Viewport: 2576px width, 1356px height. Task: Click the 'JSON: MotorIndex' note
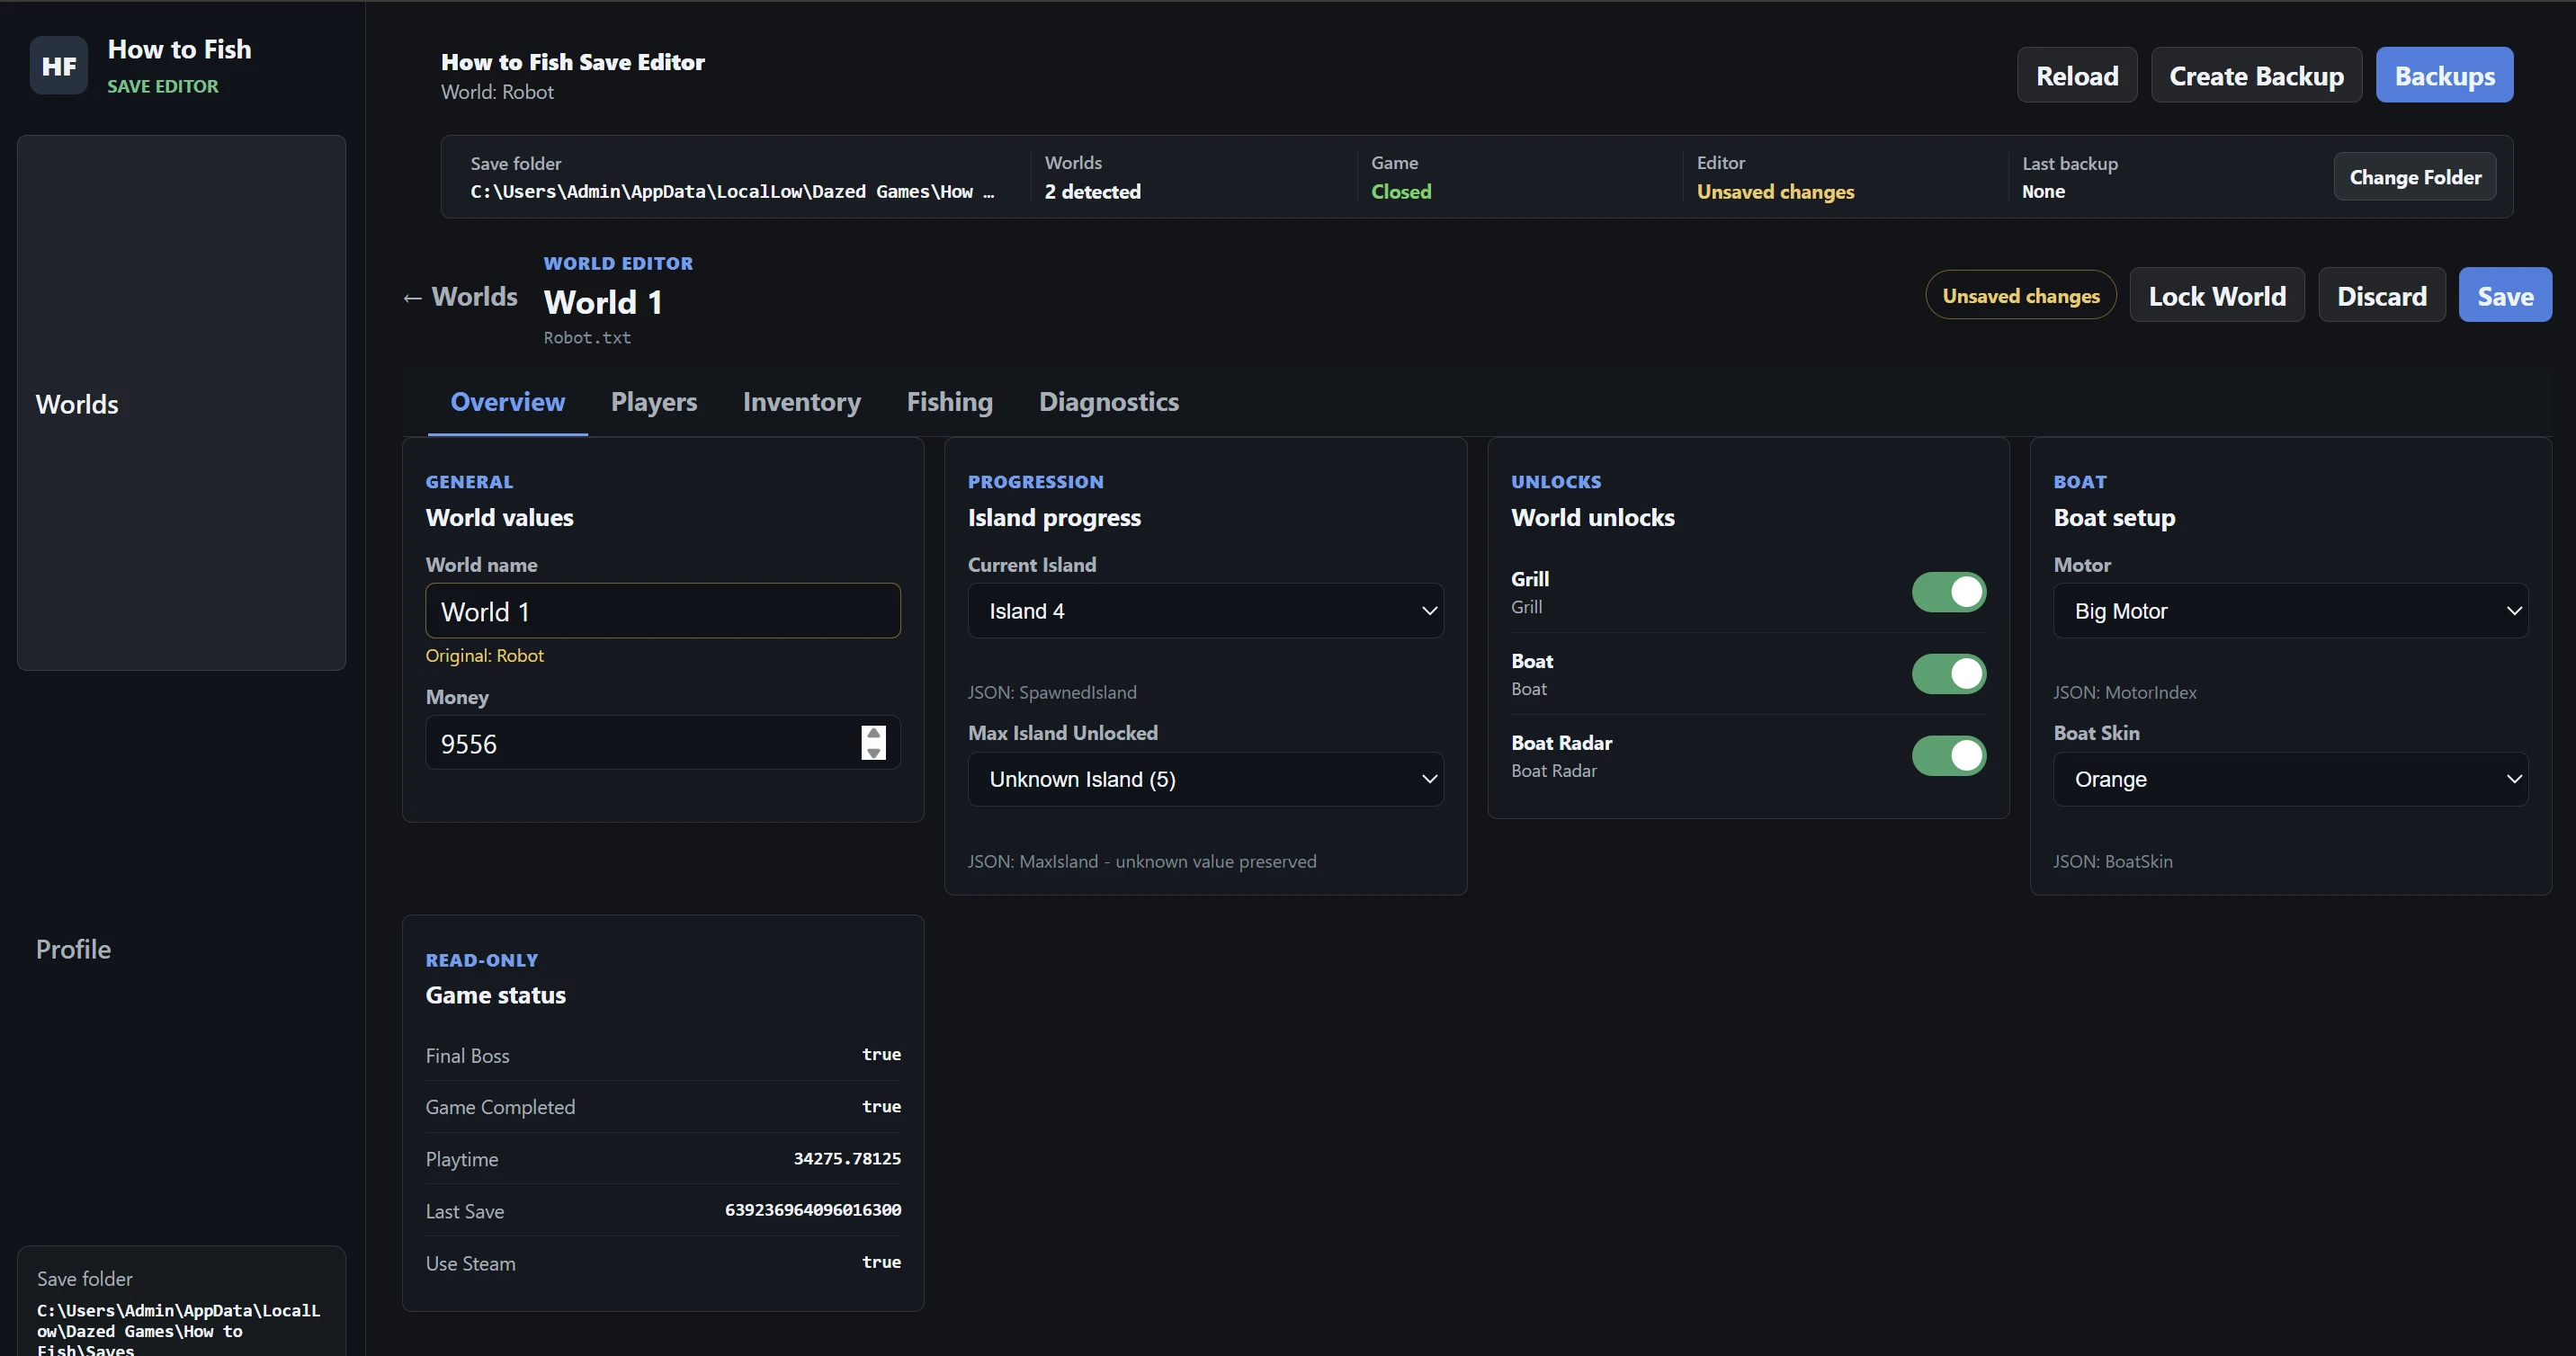[x=2124, y=692]
